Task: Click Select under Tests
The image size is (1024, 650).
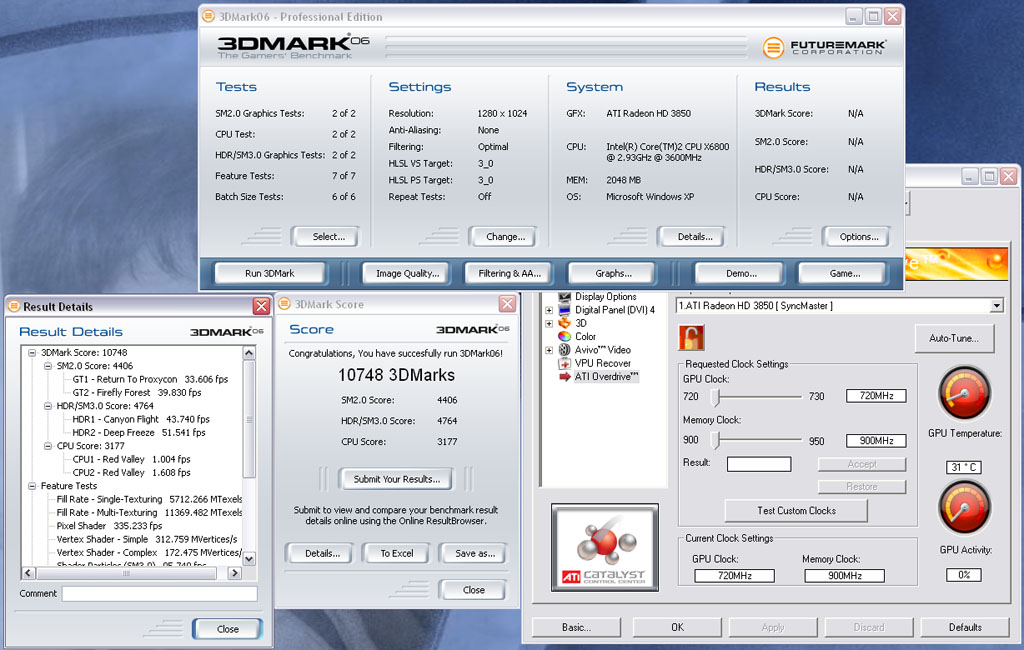Action: pyautogui.click(x=328, y=236)
